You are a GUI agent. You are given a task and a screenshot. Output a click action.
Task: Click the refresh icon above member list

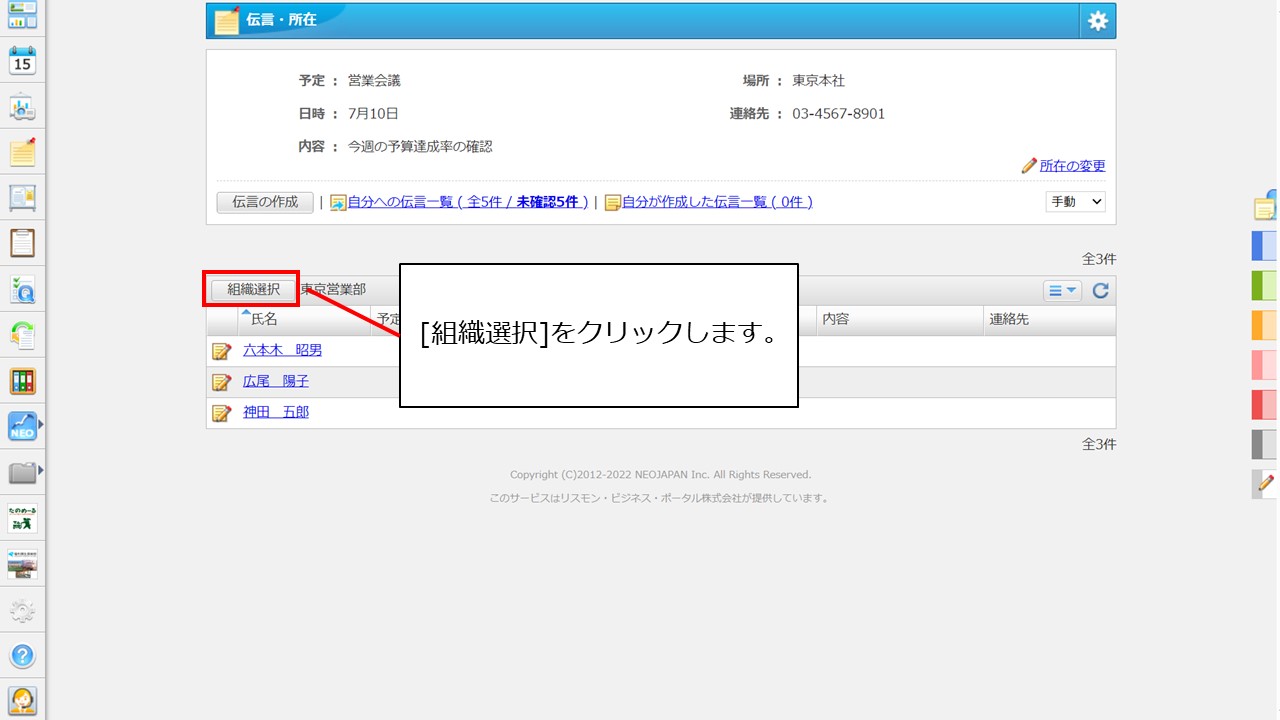(x=1100, y=291)
